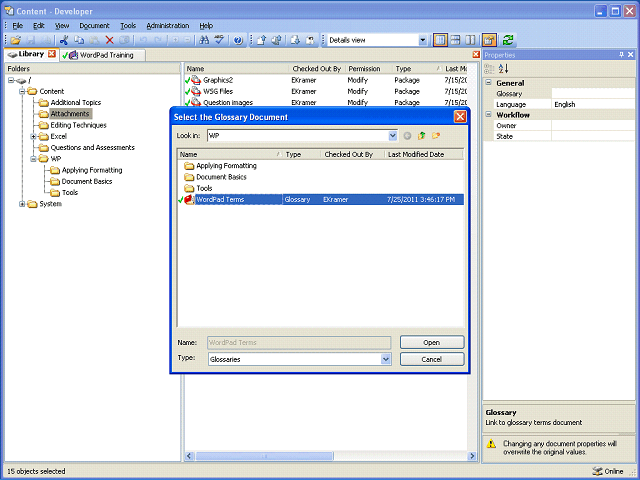Click the spell check ABC icon
The image size is (640, 480).
point(219,40)
